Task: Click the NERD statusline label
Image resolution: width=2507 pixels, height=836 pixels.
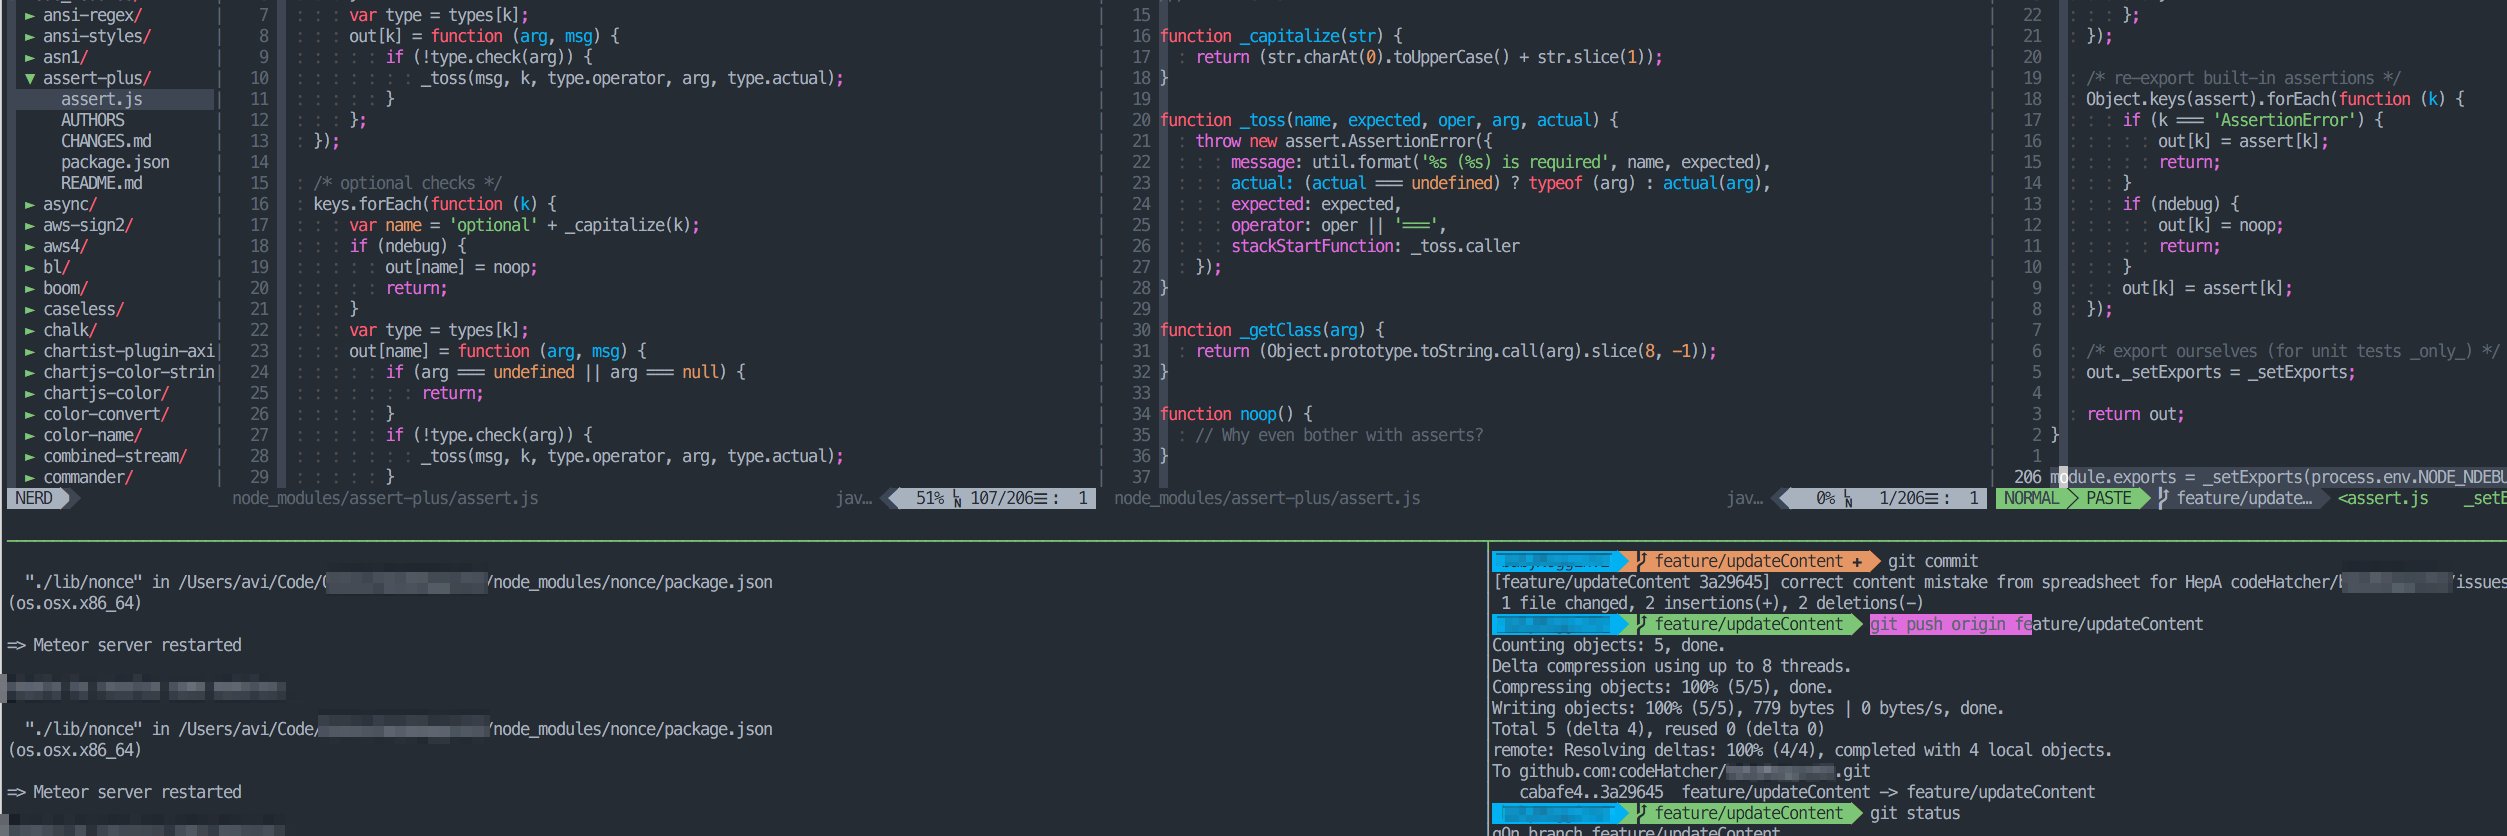Action: (x=34, y=498)
